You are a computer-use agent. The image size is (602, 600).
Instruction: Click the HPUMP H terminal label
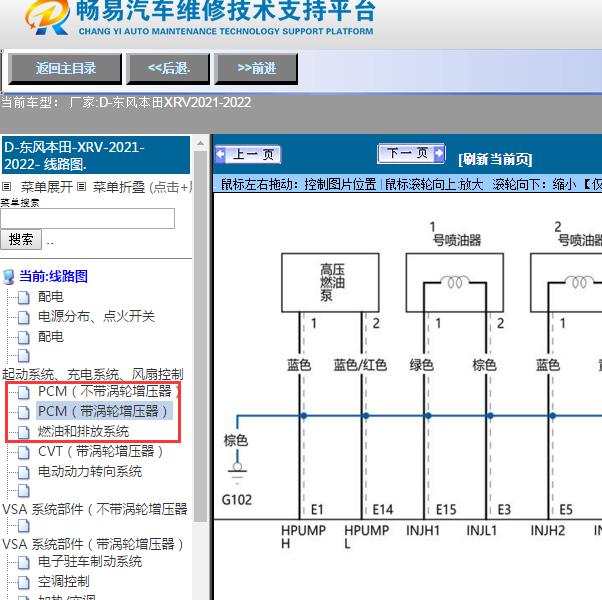303,537
